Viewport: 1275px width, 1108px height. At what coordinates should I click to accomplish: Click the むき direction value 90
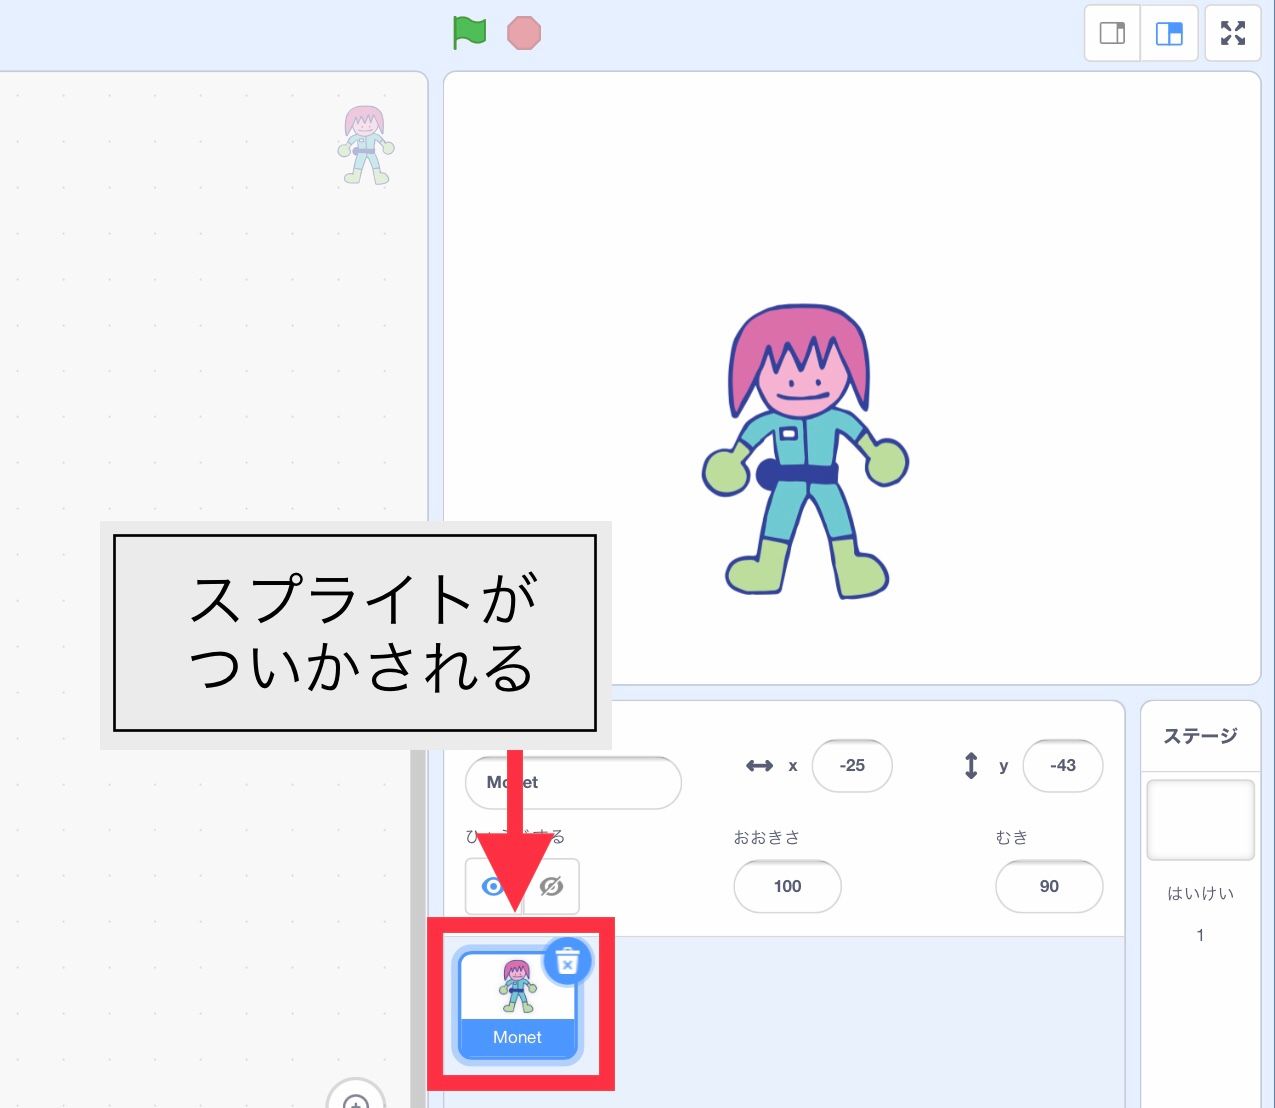click(x=1048, y=886)
